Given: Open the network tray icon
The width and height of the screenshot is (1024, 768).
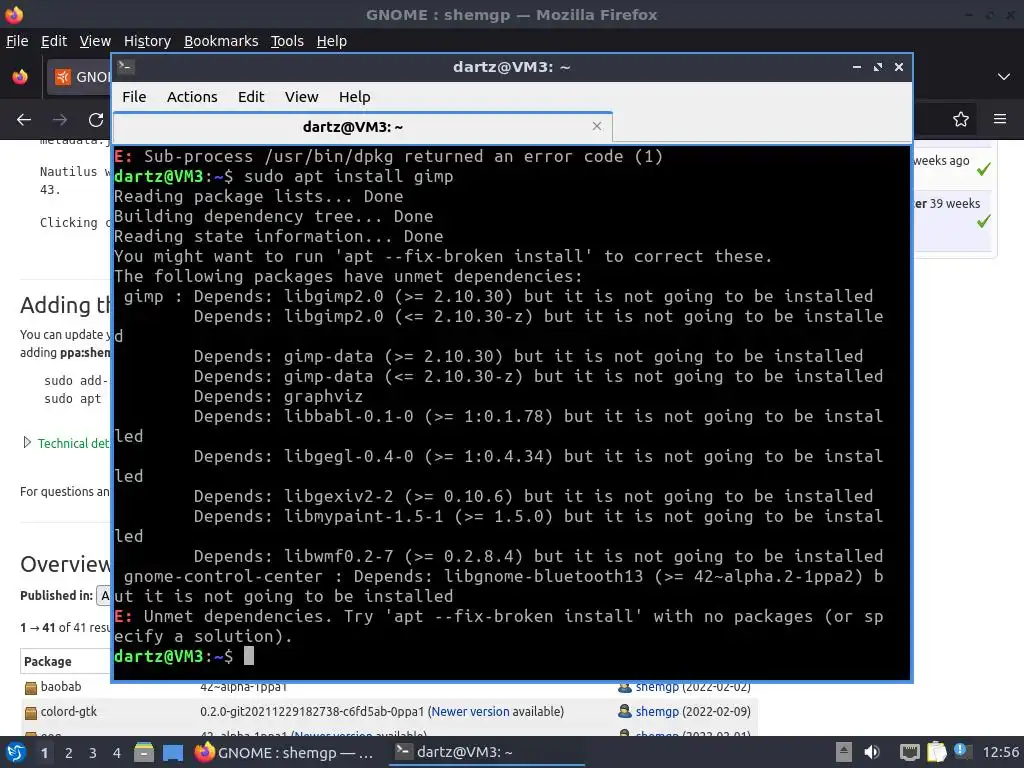Looking at the screenshot, I should click(x=910, y=752).
